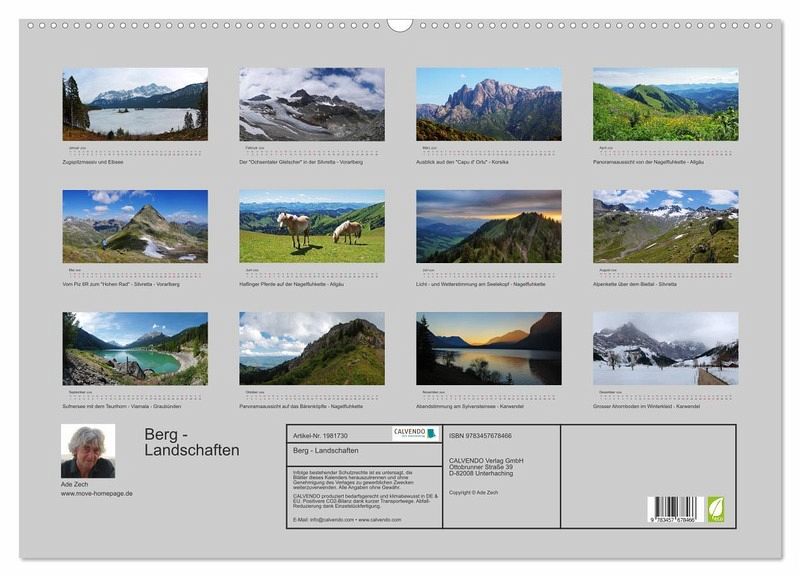
Task: Select the "Alpenkette über dem Bieltal" caption
Action: click(x=635, y=284)
